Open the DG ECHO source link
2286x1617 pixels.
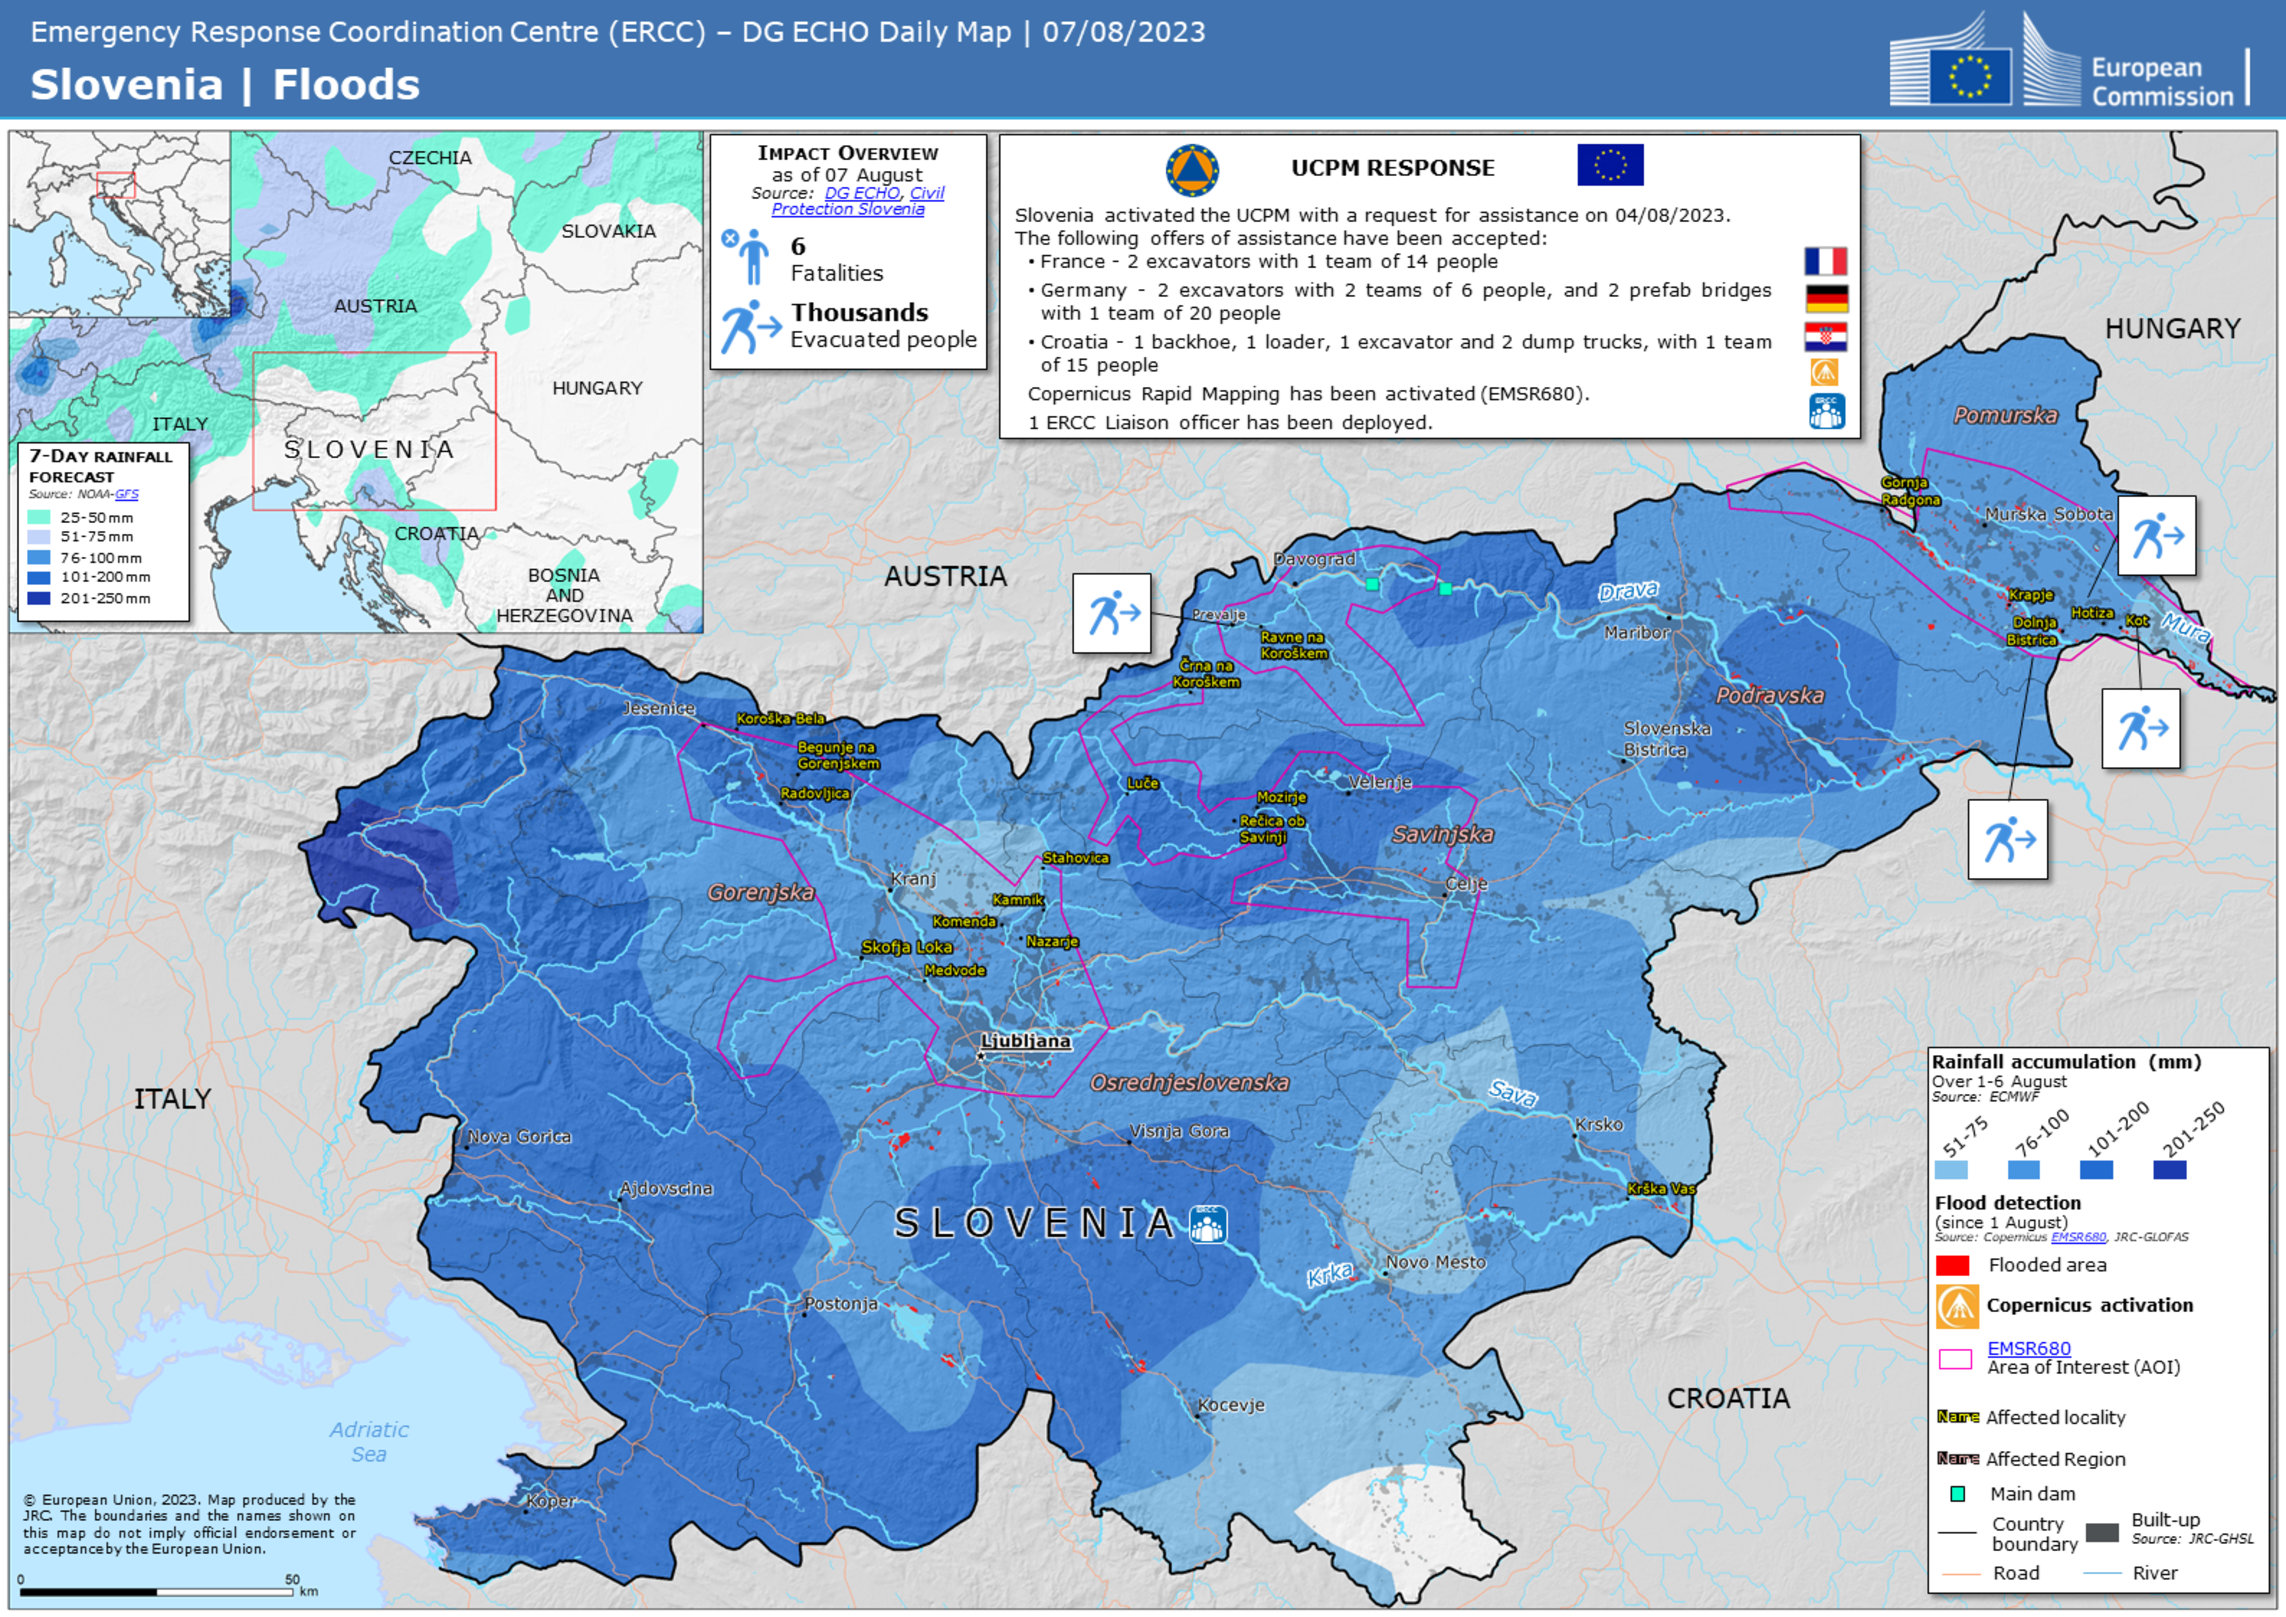(861, 193)
